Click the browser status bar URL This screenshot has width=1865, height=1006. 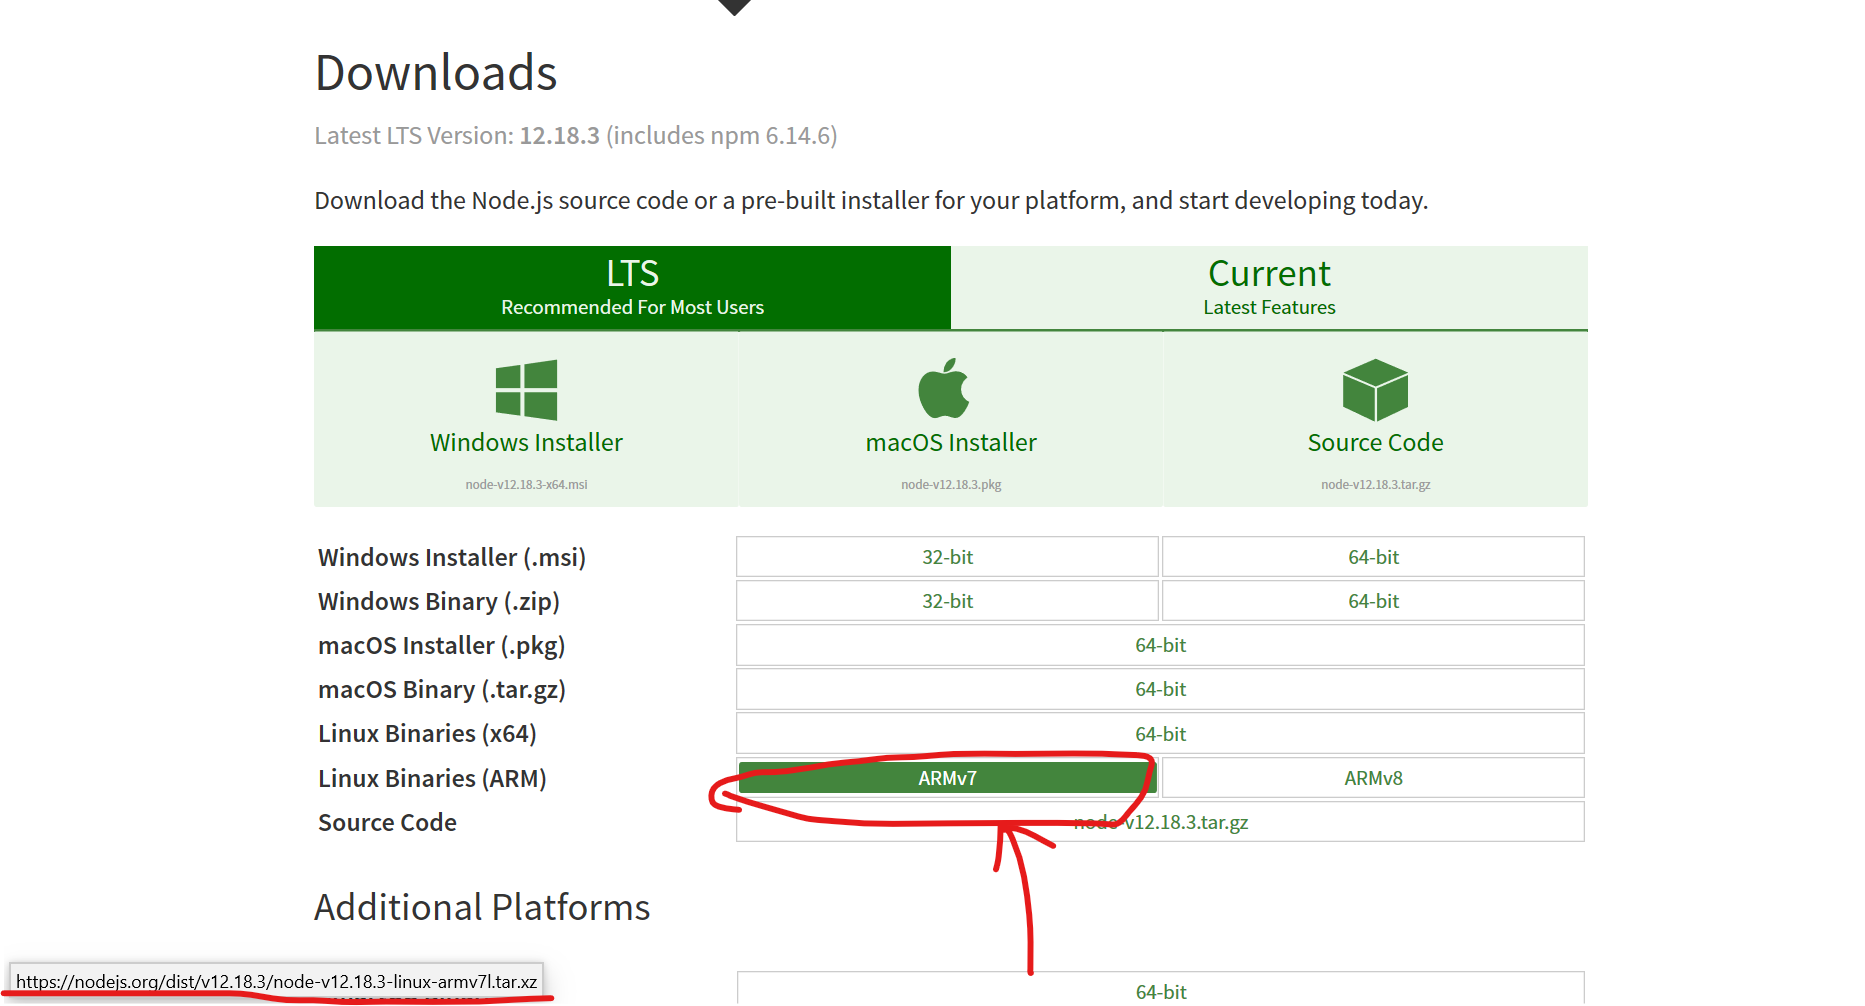(276, 981)
